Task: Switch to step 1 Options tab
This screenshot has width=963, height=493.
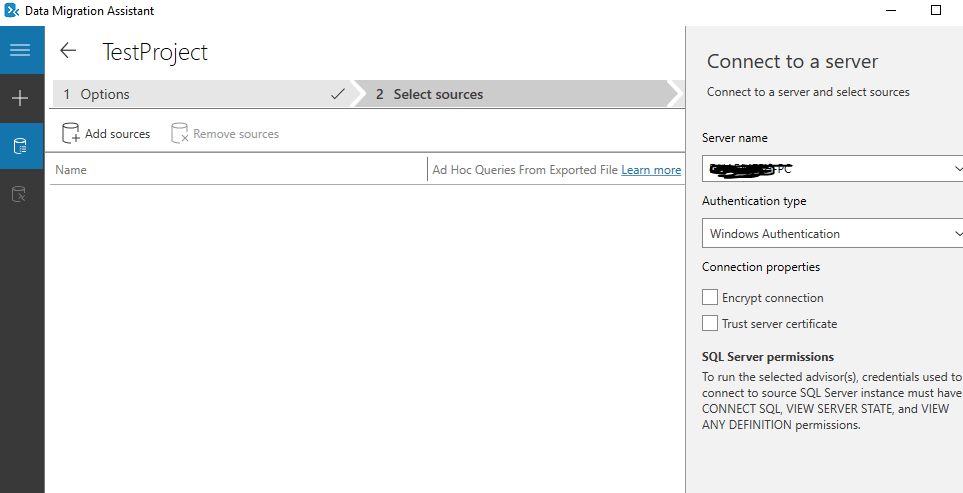Action: 200,94
